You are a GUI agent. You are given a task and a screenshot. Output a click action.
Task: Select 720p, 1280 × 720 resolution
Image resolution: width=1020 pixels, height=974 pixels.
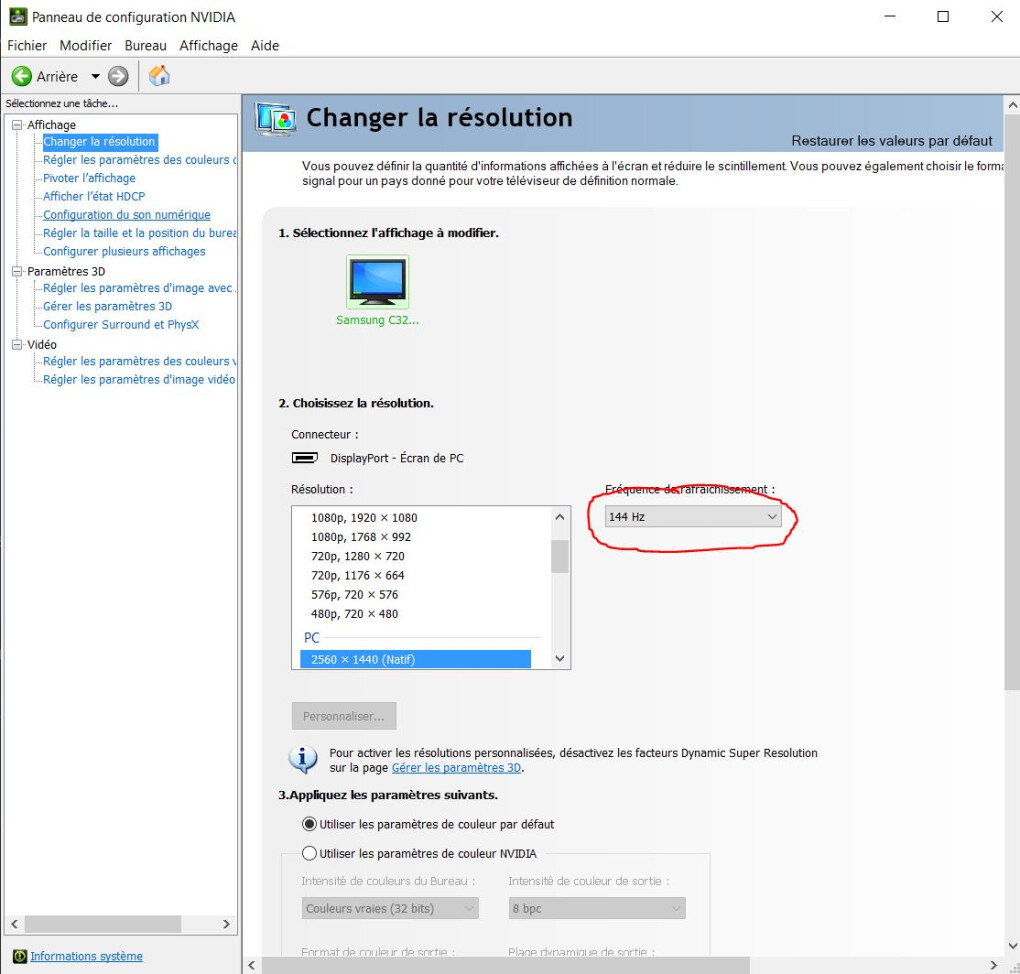pyautogui.click(x=358, y=556)
